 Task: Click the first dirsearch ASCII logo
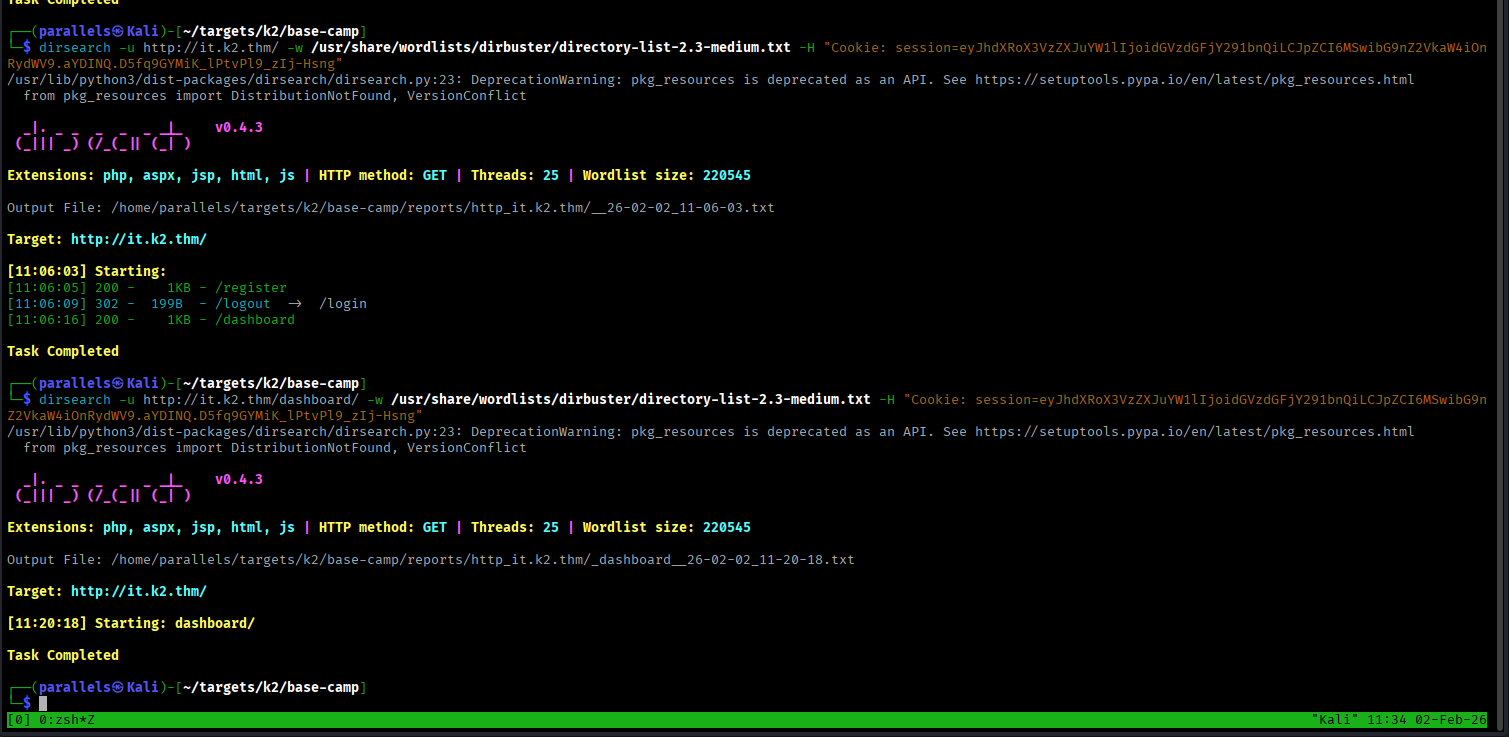(x=103, y=136)
